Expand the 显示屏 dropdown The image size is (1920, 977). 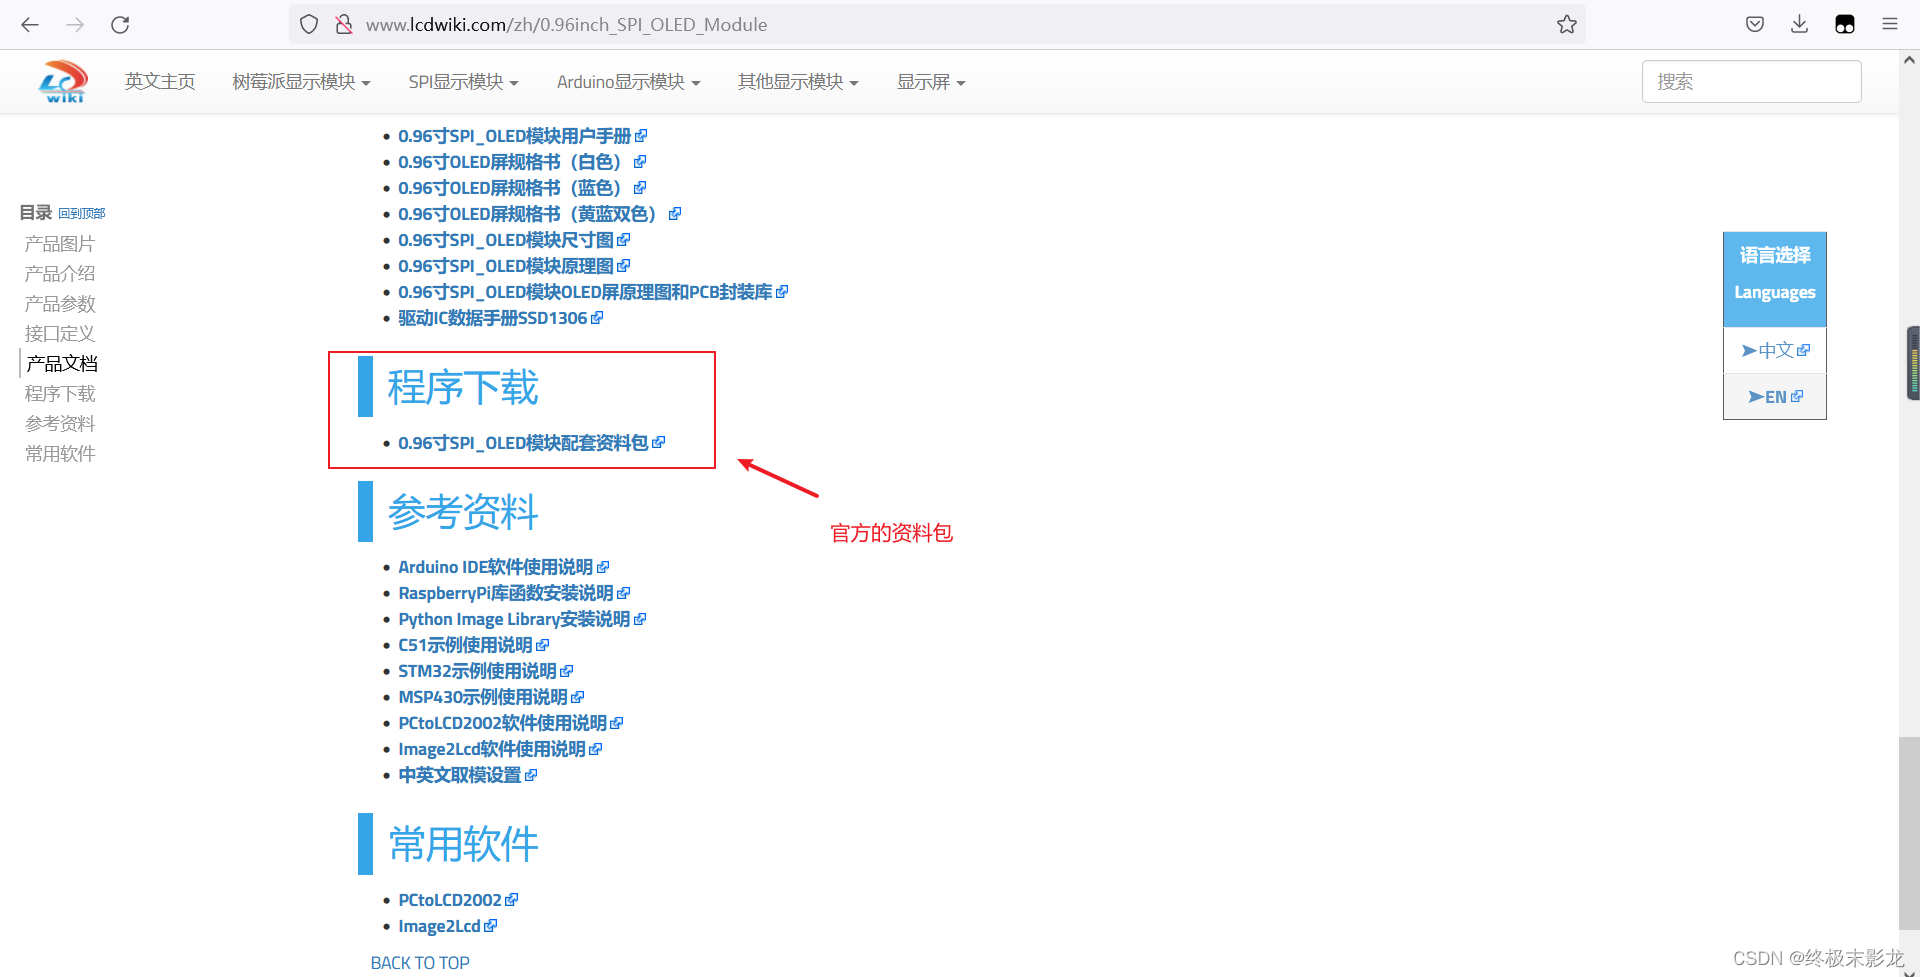coord(930,82)
